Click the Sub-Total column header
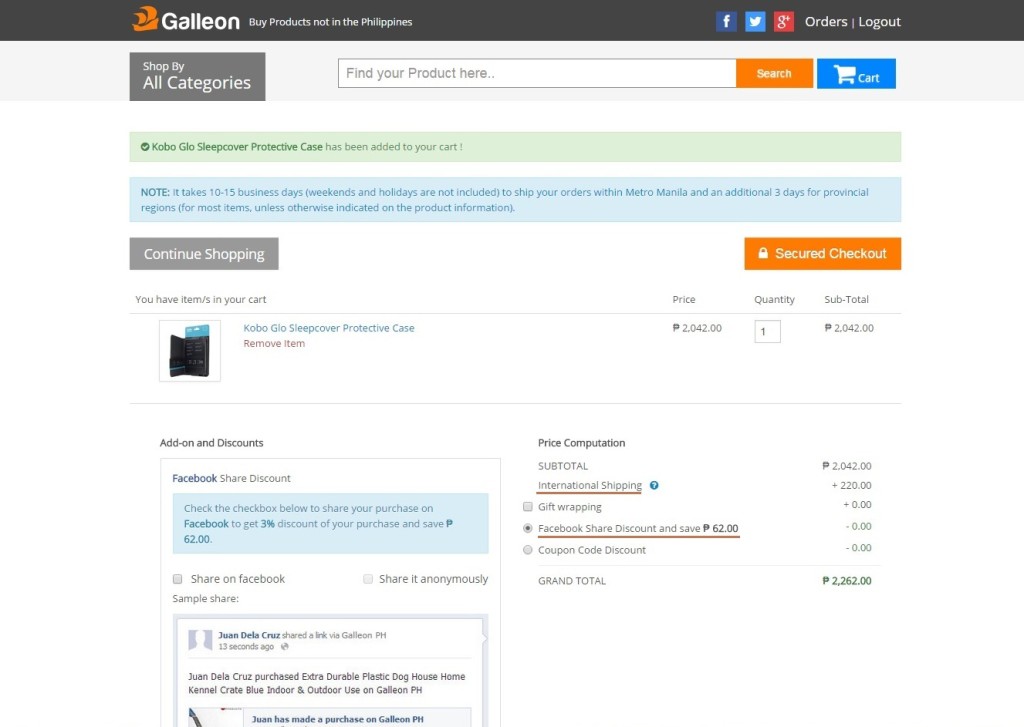The width and height of the screenshot is (1024, 727). pos(846,299)
